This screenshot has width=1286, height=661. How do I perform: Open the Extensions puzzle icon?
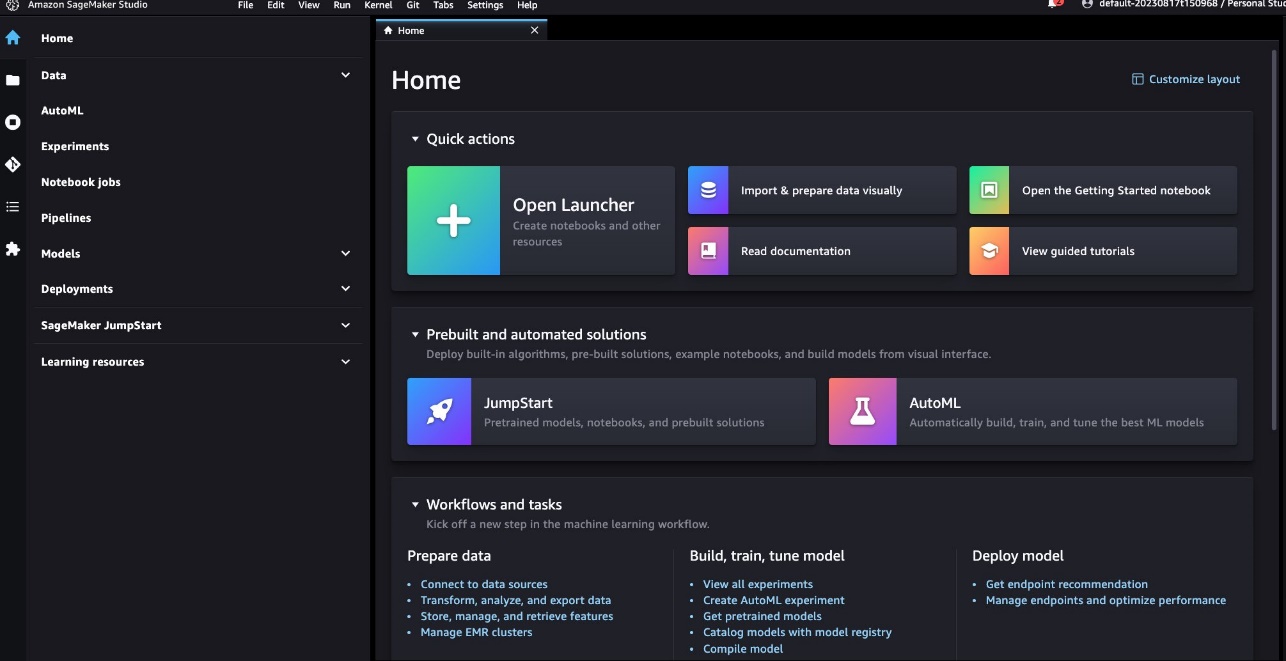[12, 249]
